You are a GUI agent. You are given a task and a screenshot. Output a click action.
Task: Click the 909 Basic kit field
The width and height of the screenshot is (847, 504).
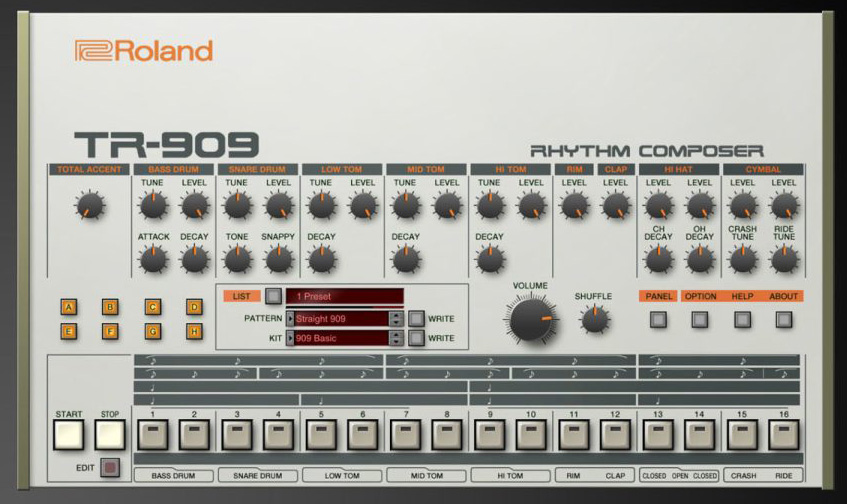coord(341,338)
